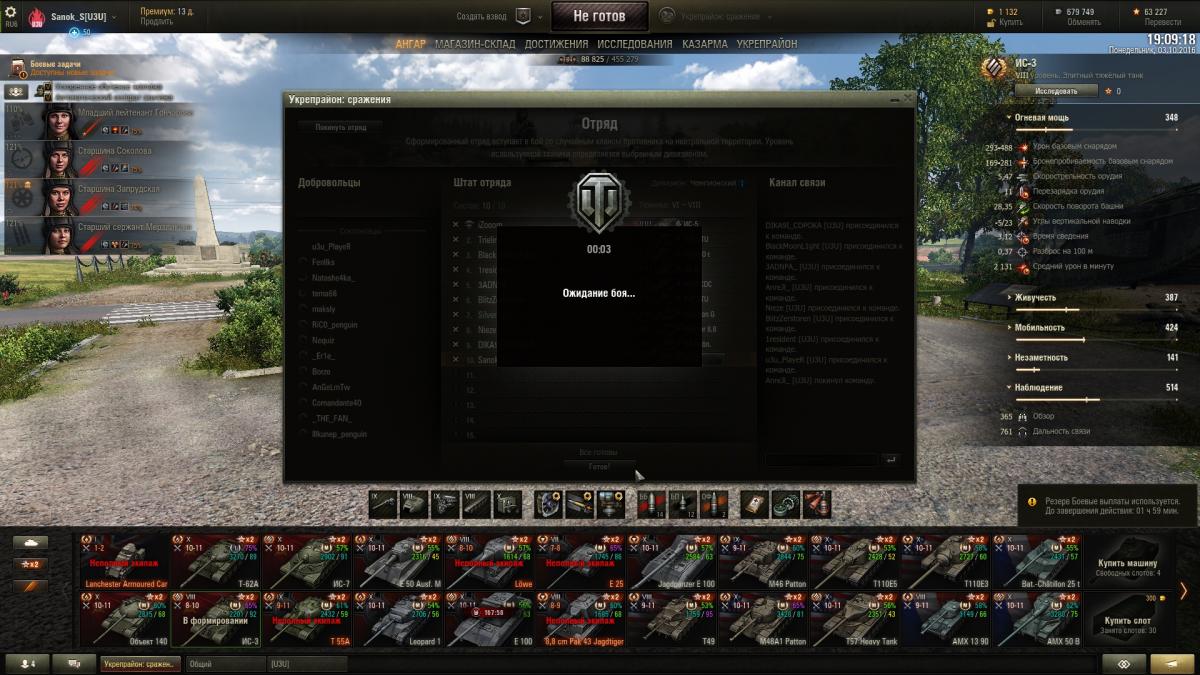Open the radio module slot
Screen dimensions: 1200x675
[508, 504]
